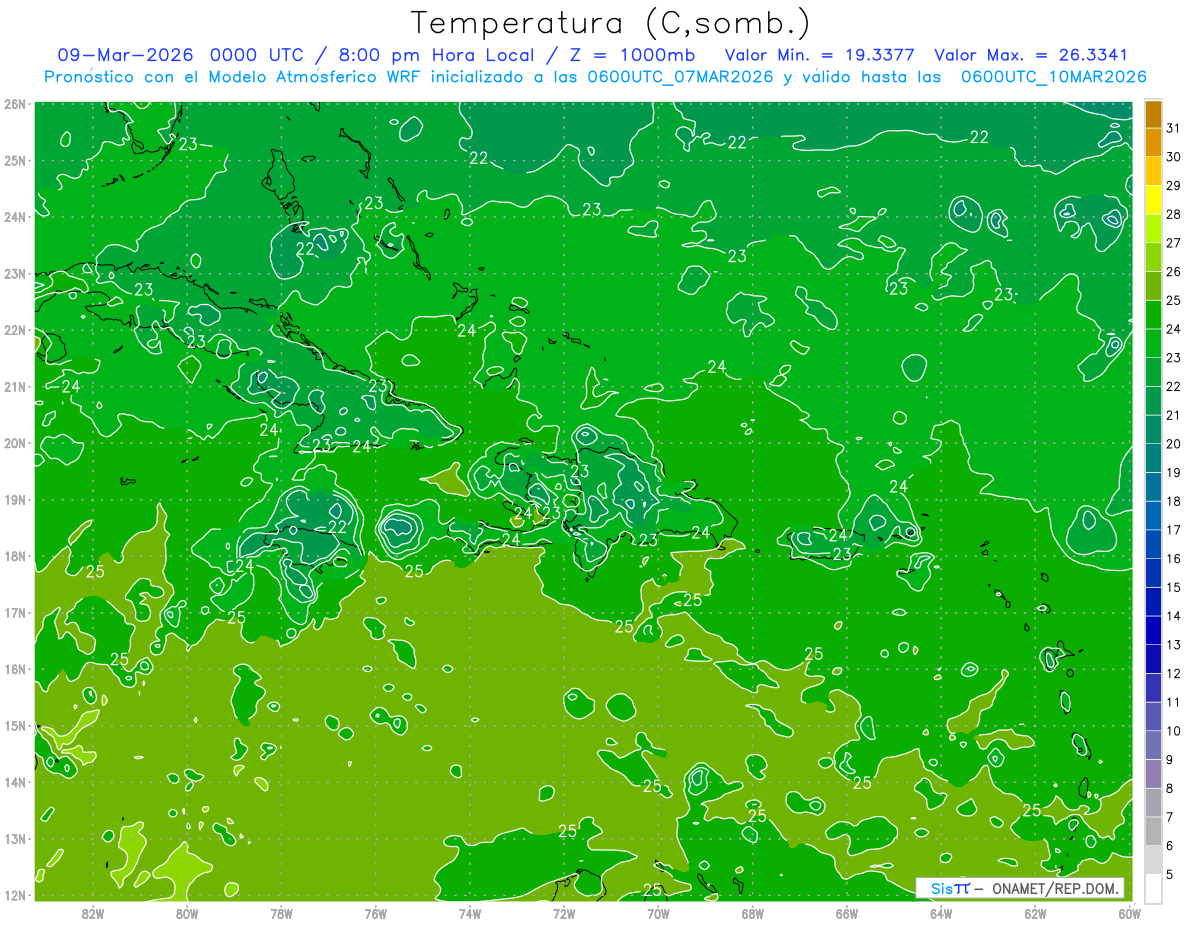Click the '19N' latitude label
Viewport: 1200px width, 927px height.
tap(15, 499)
